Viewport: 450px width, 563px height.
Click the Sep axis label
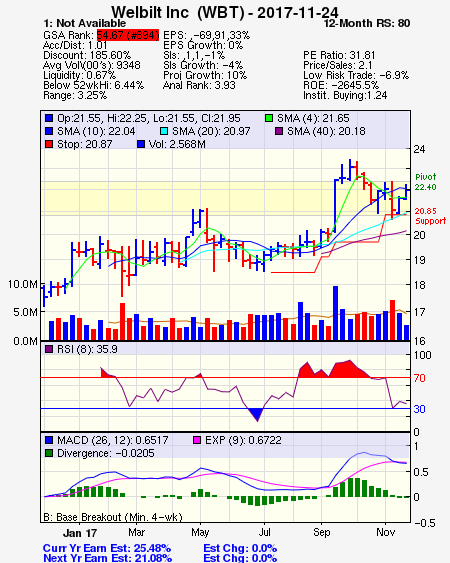click(x=321, y=532)
